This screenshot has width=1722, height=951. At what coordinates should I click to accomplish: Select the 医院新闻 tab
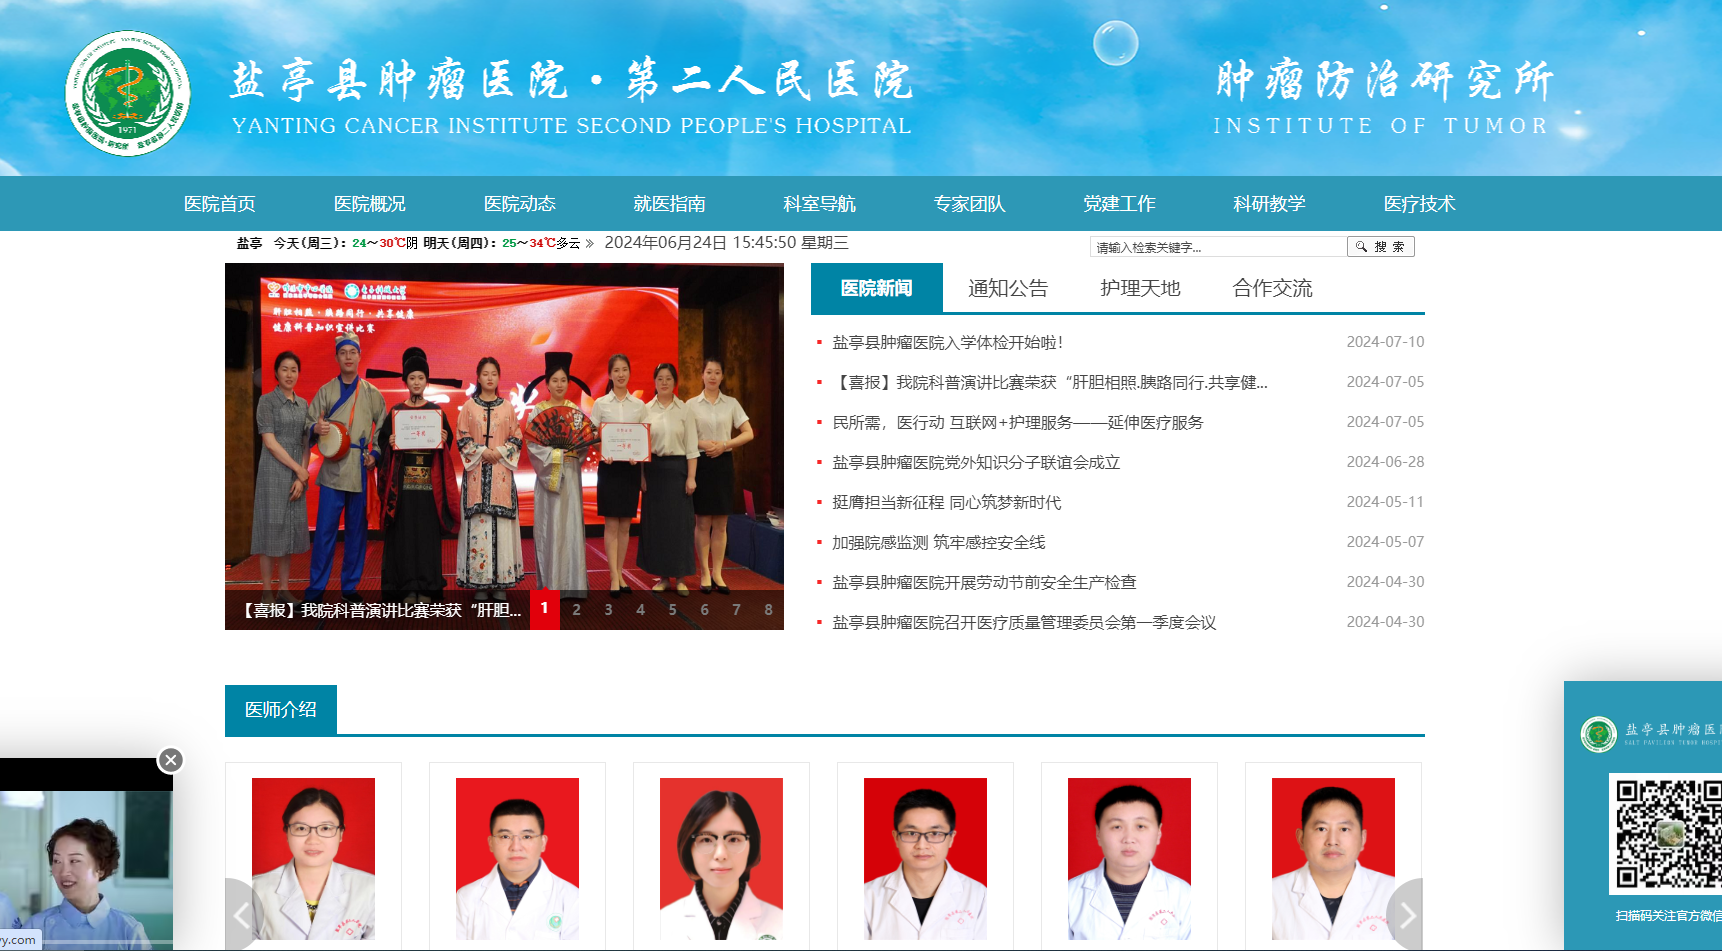877,288
